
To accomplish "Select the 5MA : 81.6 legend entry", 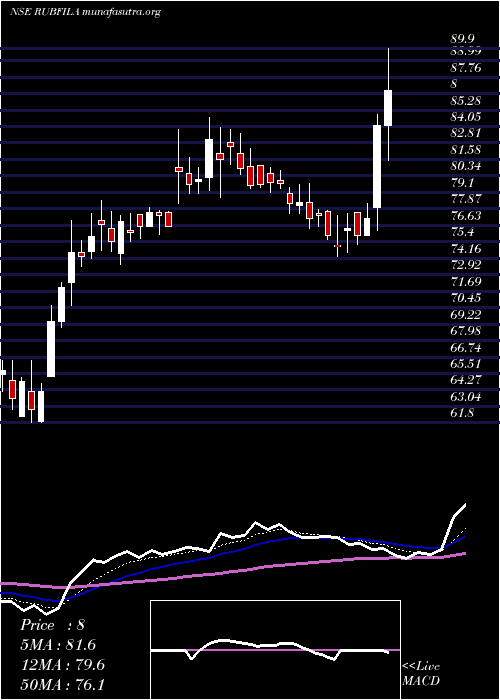I will click(x=58, y=645).
